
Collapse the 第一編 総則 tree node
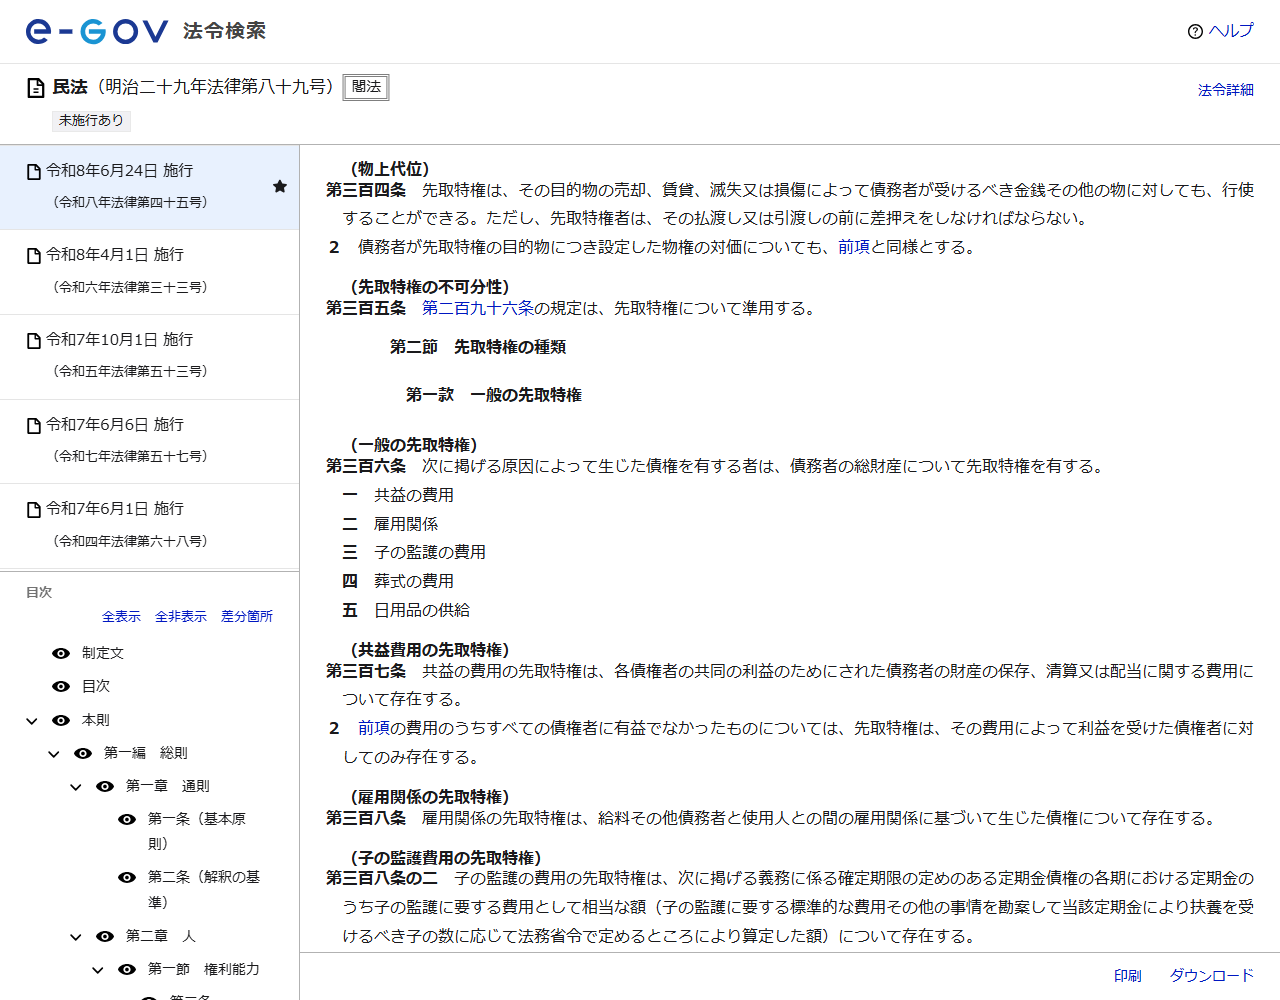54,754
